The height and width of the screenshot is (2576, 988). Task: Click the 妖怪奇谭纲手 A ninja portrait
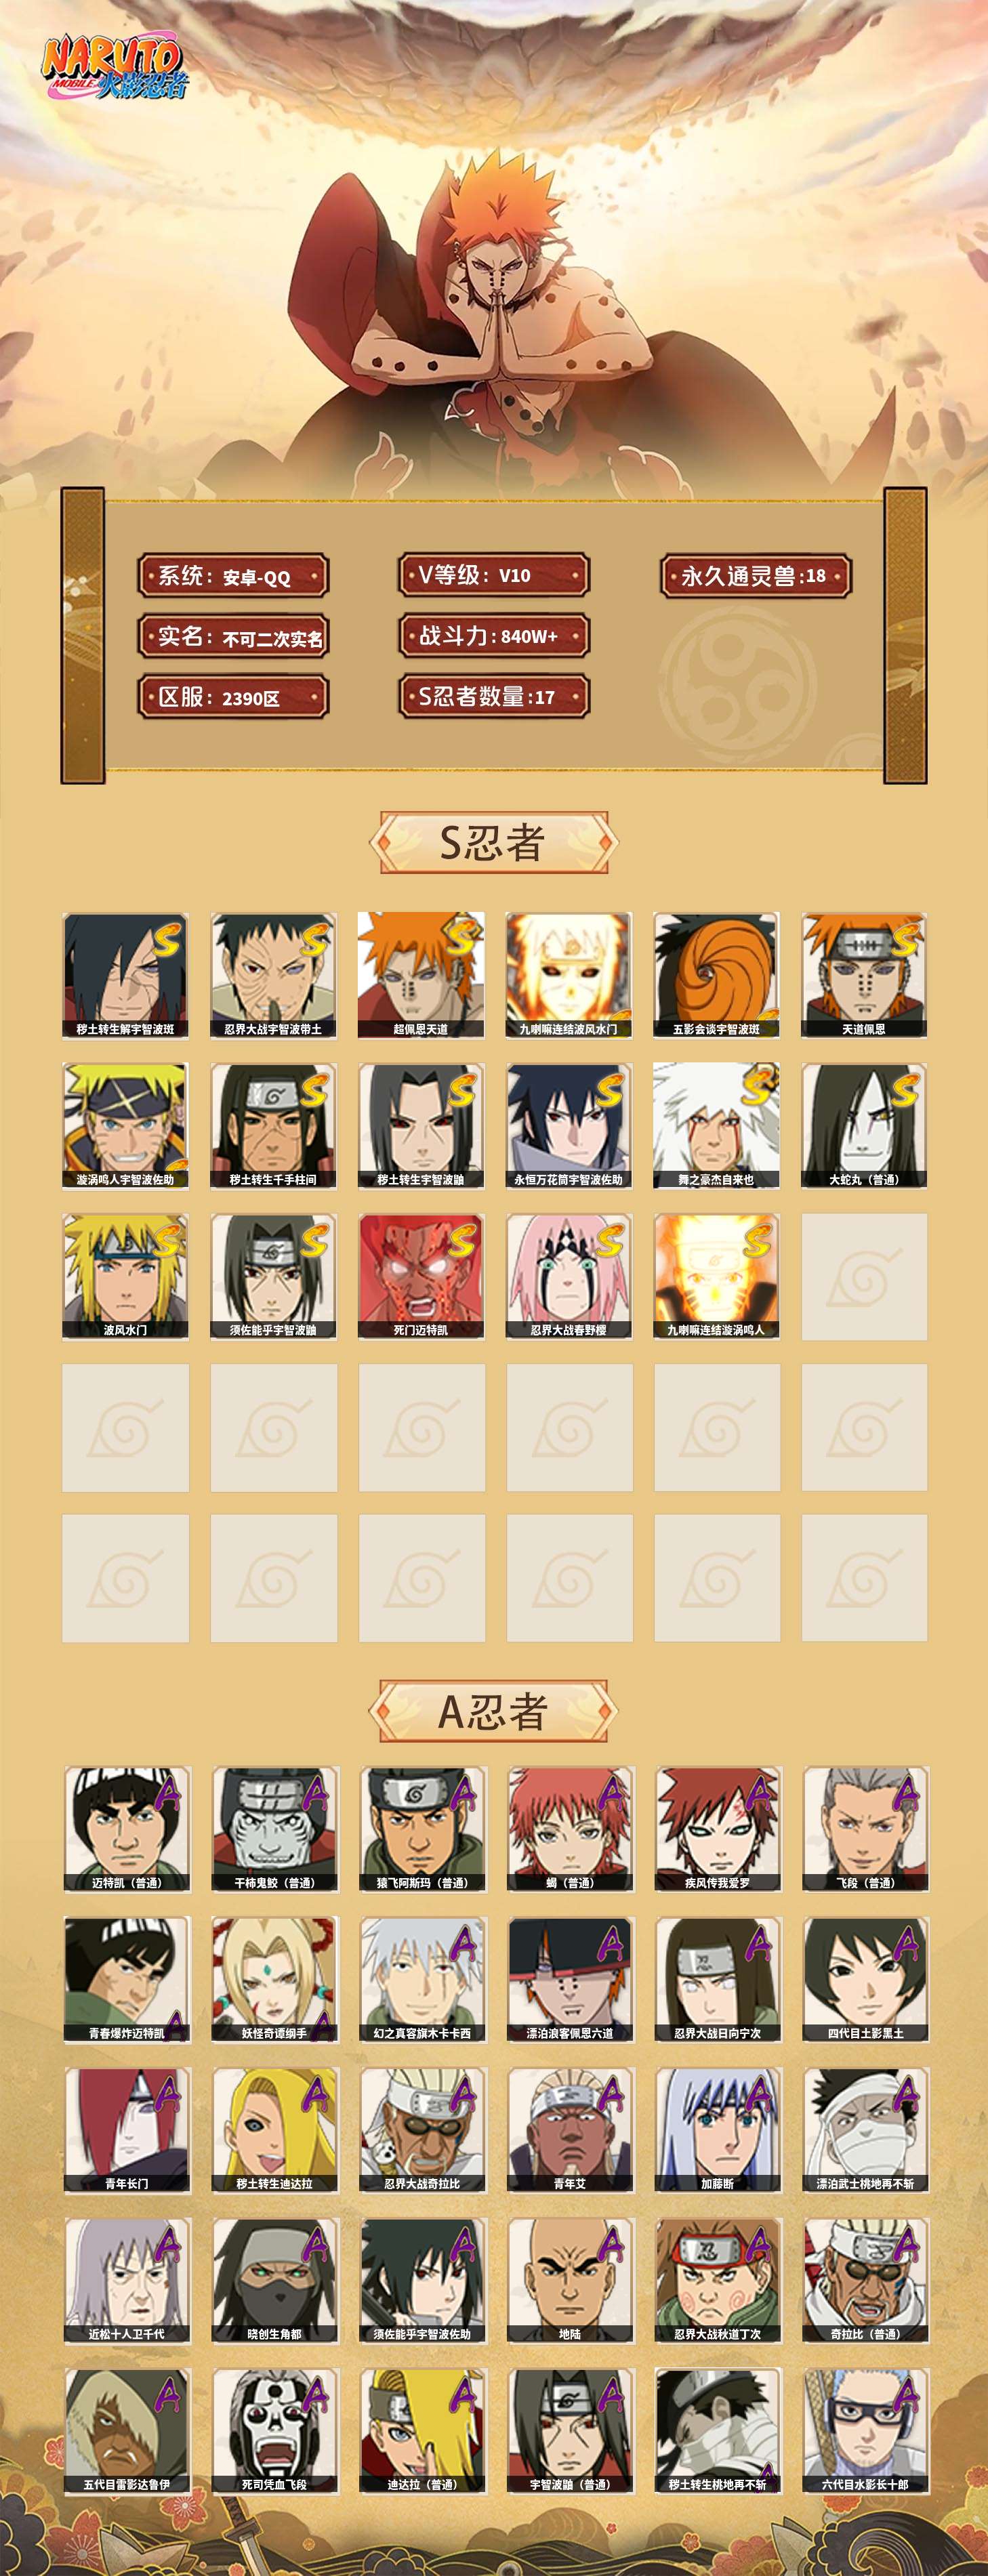[274, 1980]
